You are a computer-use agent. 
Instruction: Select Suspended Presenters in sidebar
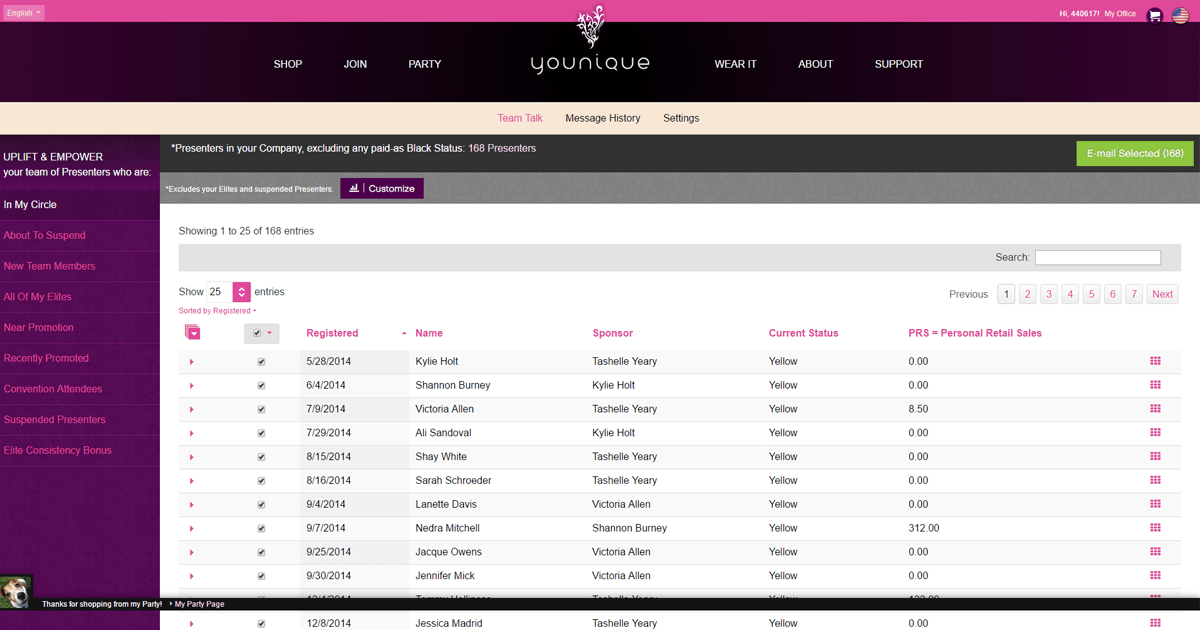pos(55,420)
